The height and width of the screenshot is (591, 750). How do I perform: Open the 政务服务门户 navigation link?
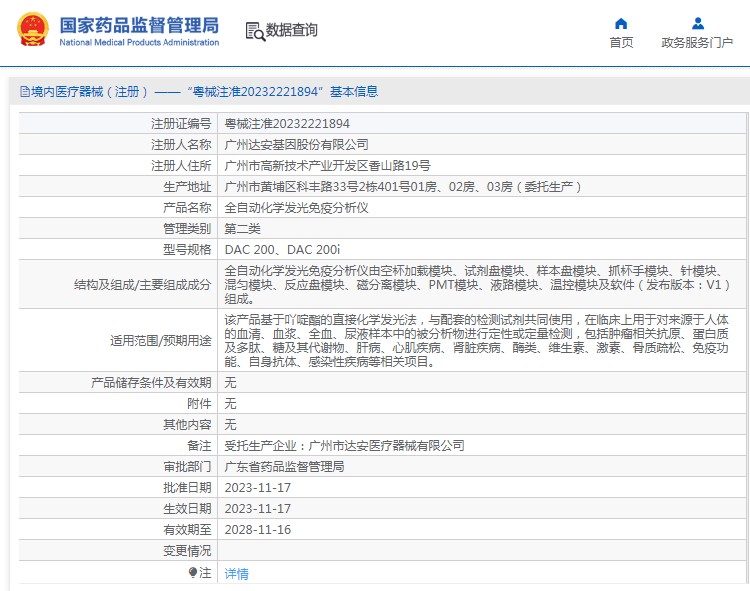coord(697,43)
